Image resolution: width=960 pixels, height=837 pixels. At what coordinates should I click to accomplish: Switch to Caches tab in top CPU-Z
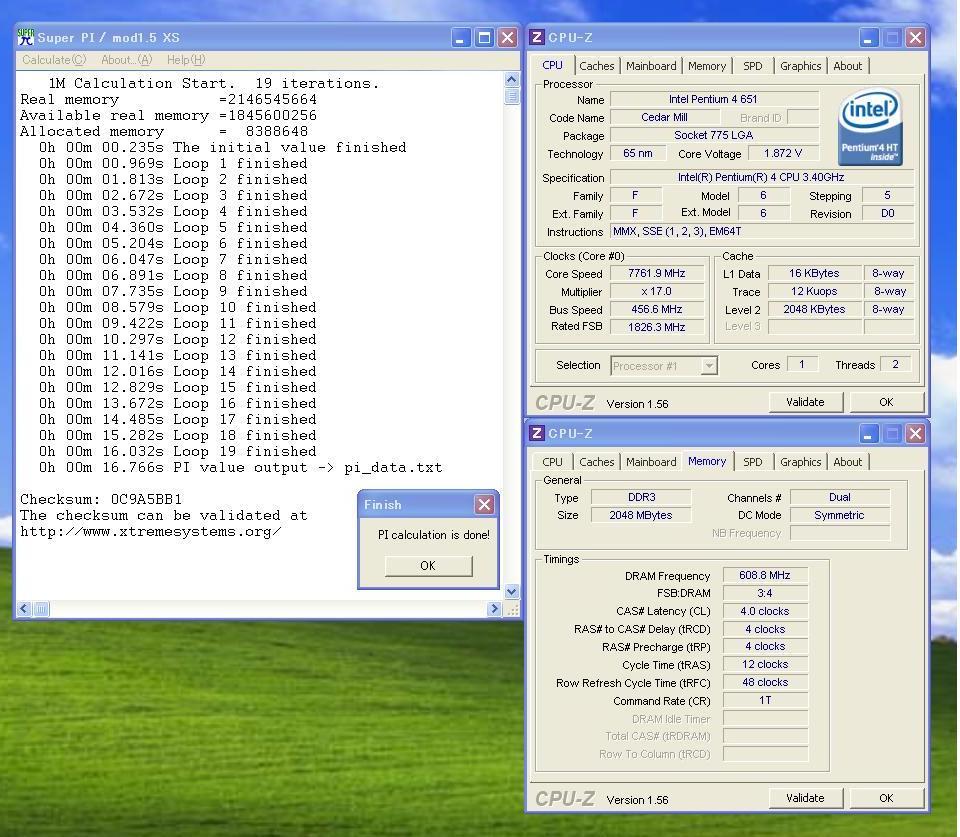coord(596,66)
